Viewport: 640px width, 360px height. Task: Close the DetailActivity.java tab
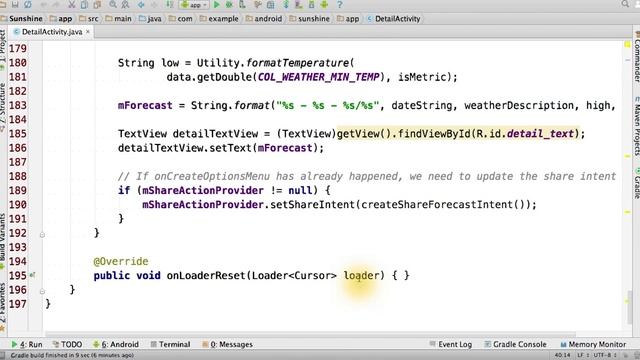pos(88,31)
